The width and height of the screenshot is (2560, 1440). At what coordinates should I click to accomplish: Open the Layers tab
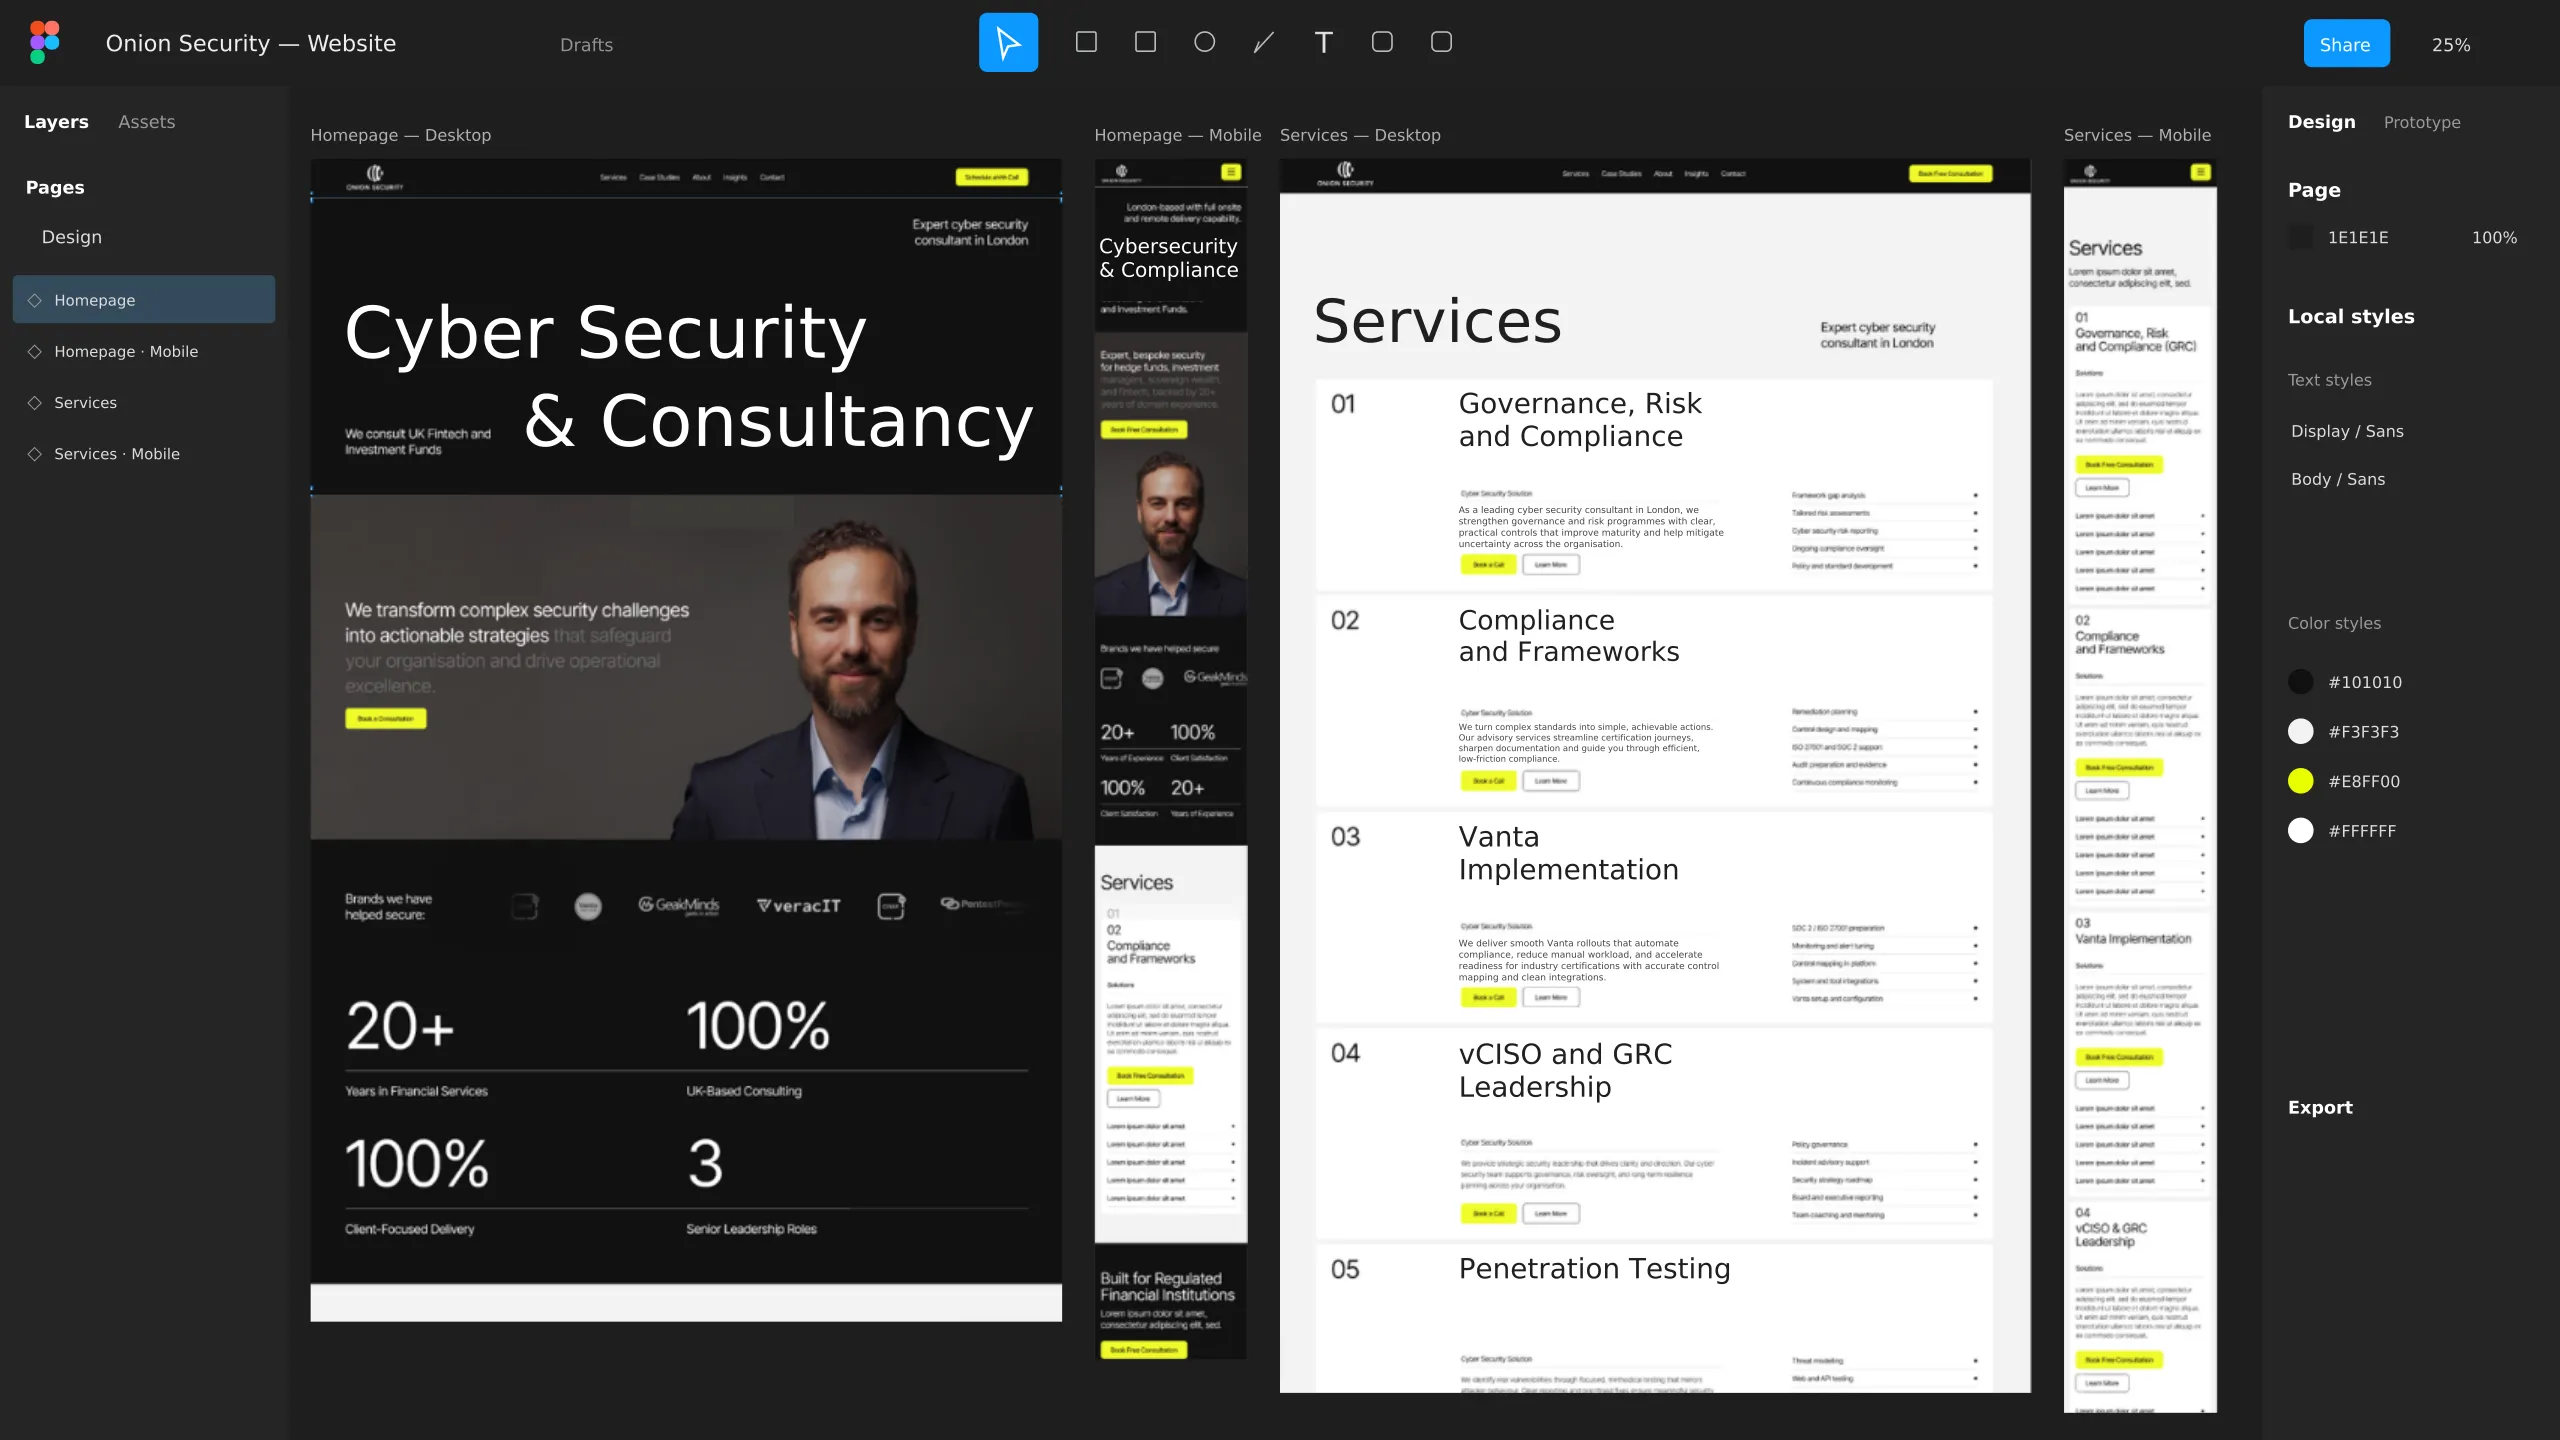[56, 122]
